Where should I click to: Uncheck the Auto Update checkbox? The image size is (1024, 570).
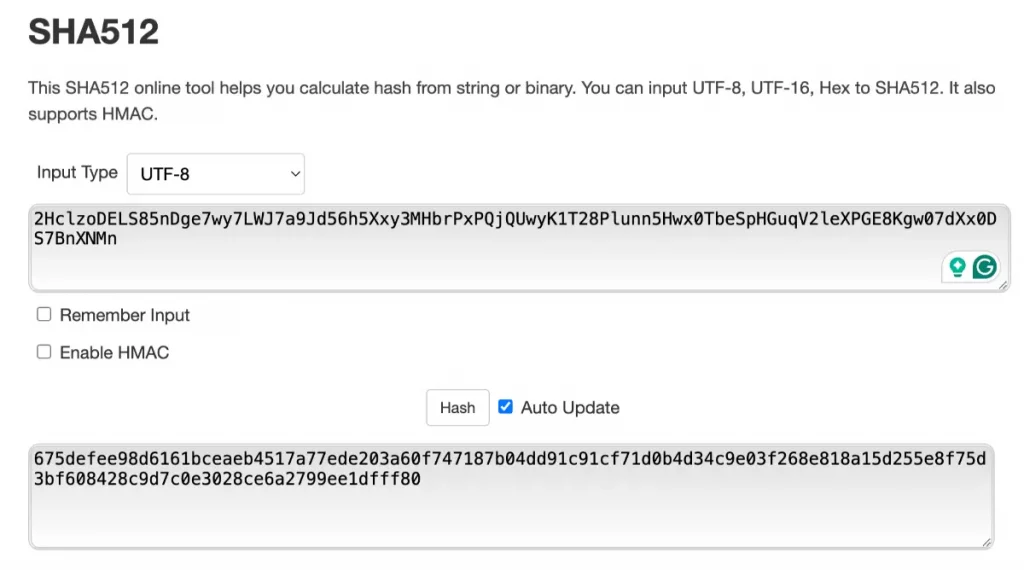point(505,407)
